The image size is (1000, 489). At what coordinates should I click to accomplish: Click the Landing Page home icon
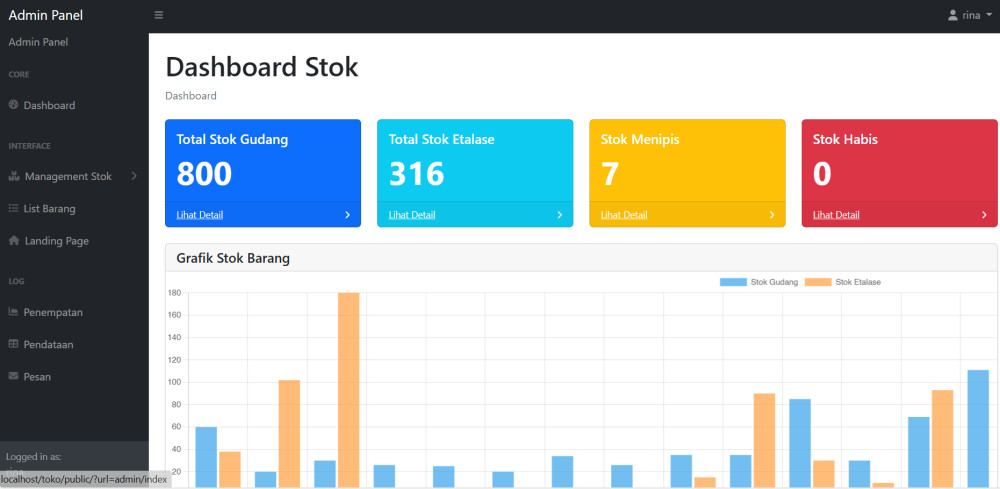14,241
